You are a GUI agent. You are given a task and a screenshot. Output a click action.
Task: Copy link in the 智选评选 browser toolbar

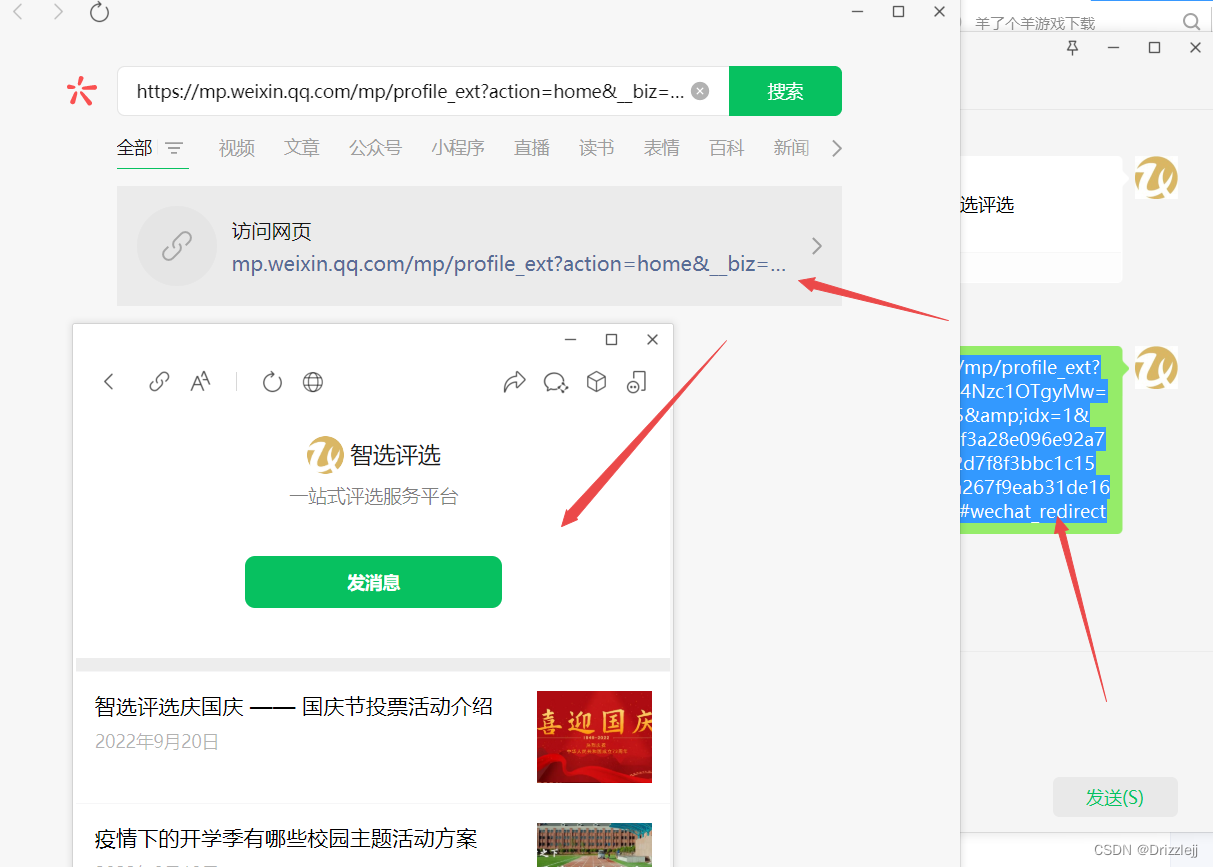(x=159, y=382)
